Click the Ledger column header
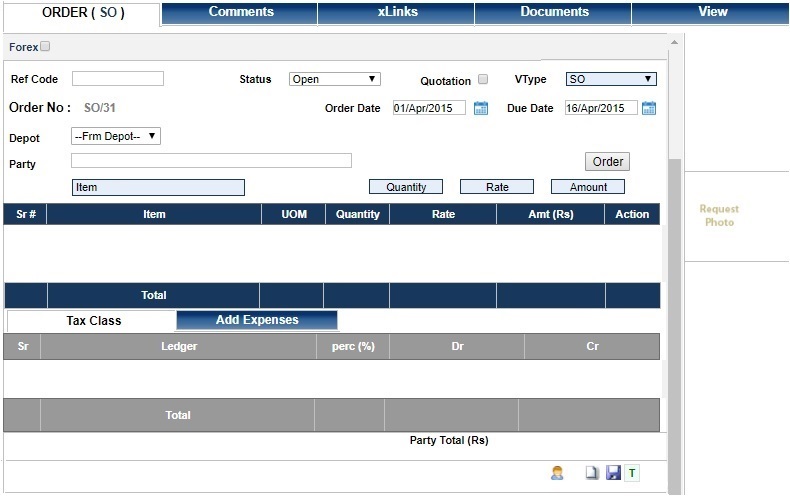 [179, 346]
